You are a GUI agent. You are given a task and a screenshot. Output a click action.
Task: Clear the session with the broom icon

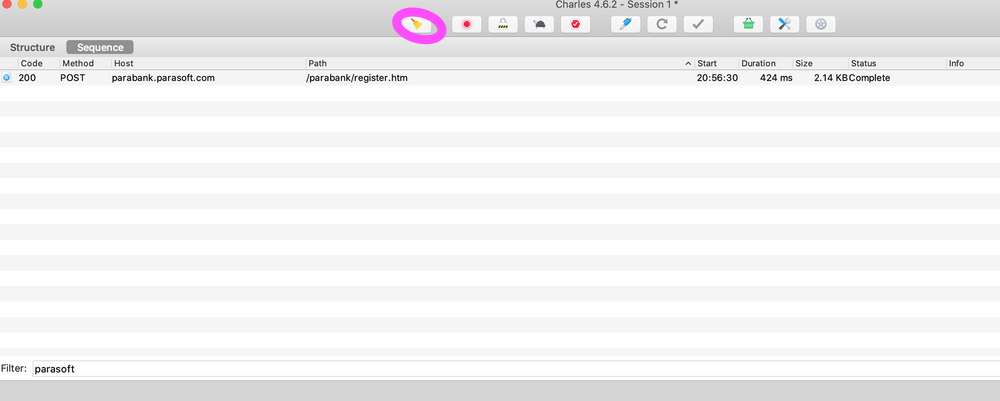click(416, 24)
